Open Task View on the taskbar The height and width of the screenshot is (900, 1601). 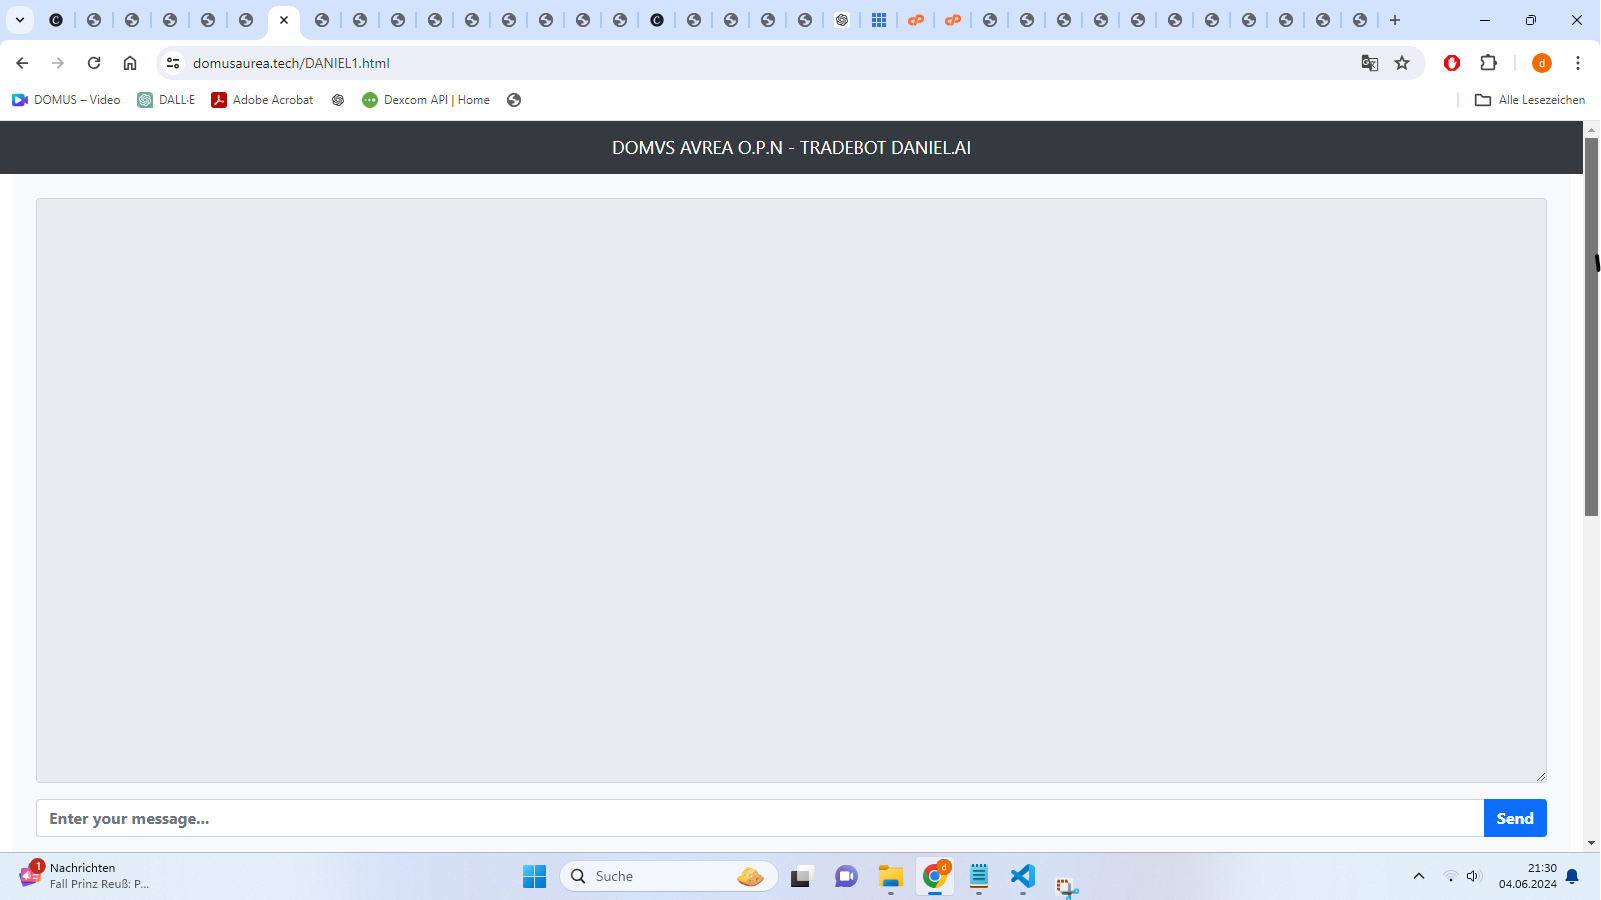tap(801, 877)
